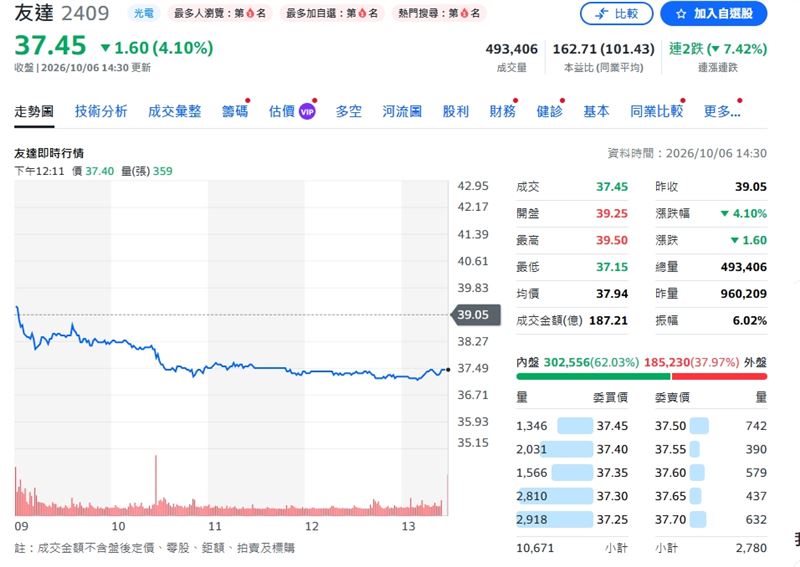800x567 pixels.
Task: Open the 估價 tab
Action: 282,111
